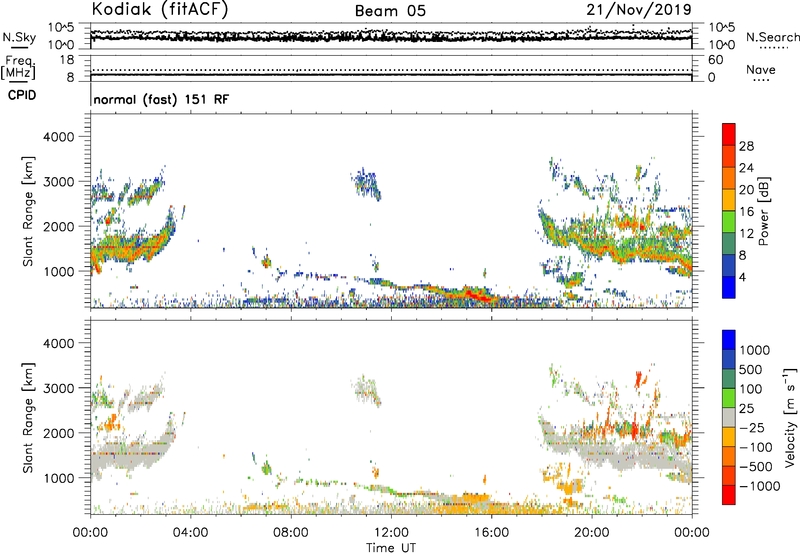This screenshot has height=554, width=800.
Task: Click the blue top of Velocity colorbar
Action: tap(729, 340)
